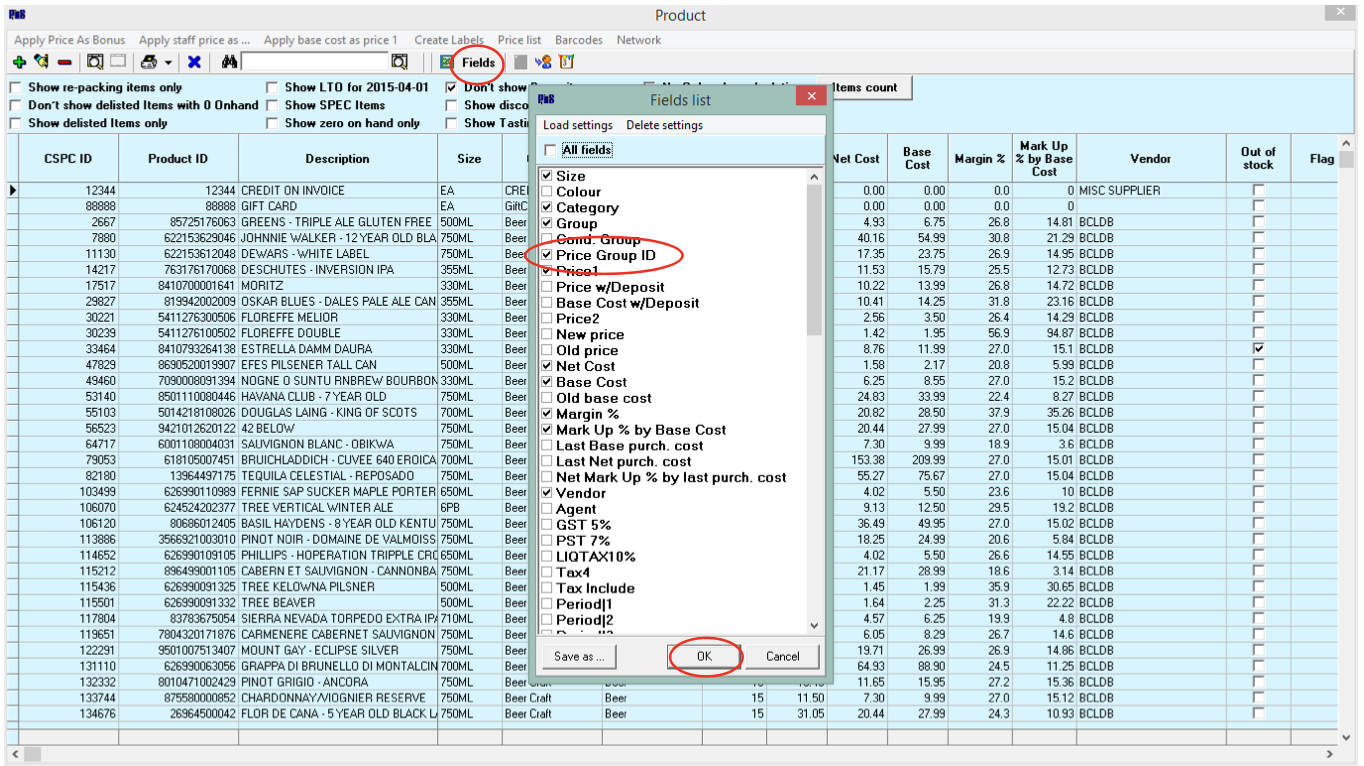Click the gray square toolbar icon
This screenshot has width=1364, height=766.
click(x=520, y=62)
